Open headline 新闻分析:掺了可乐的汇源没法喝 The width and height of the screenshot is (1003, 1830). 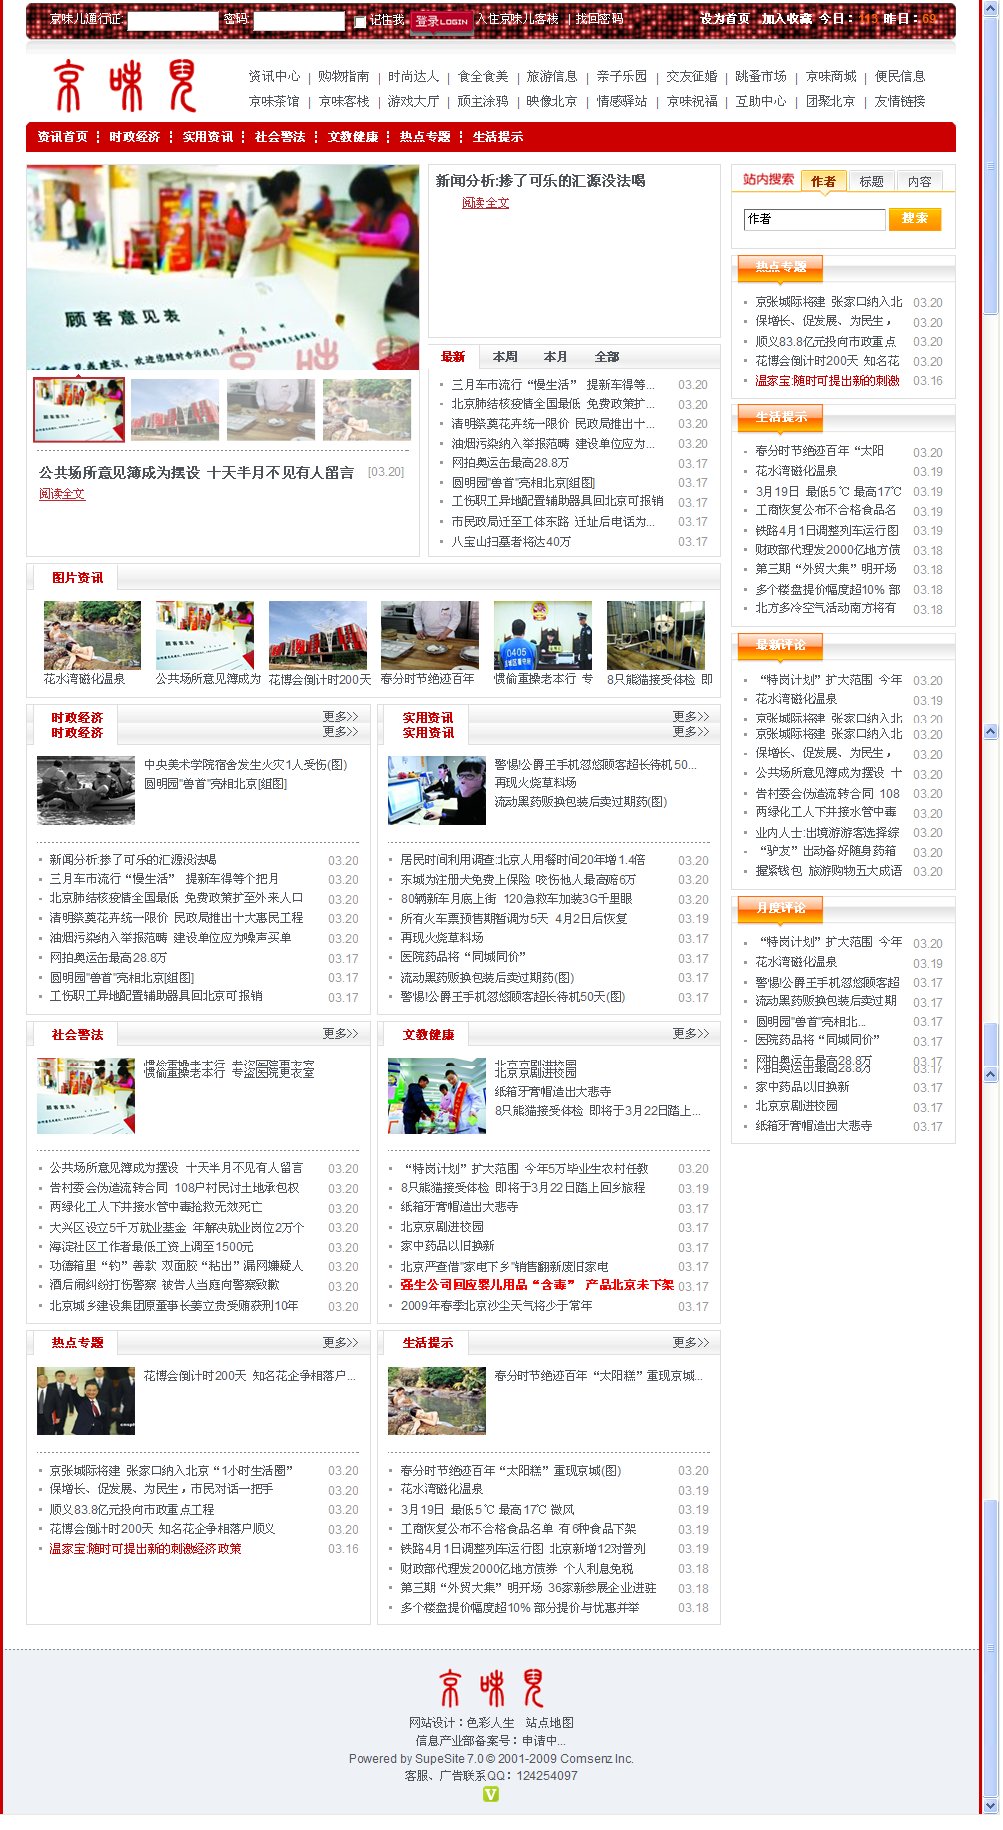point(540,181)
